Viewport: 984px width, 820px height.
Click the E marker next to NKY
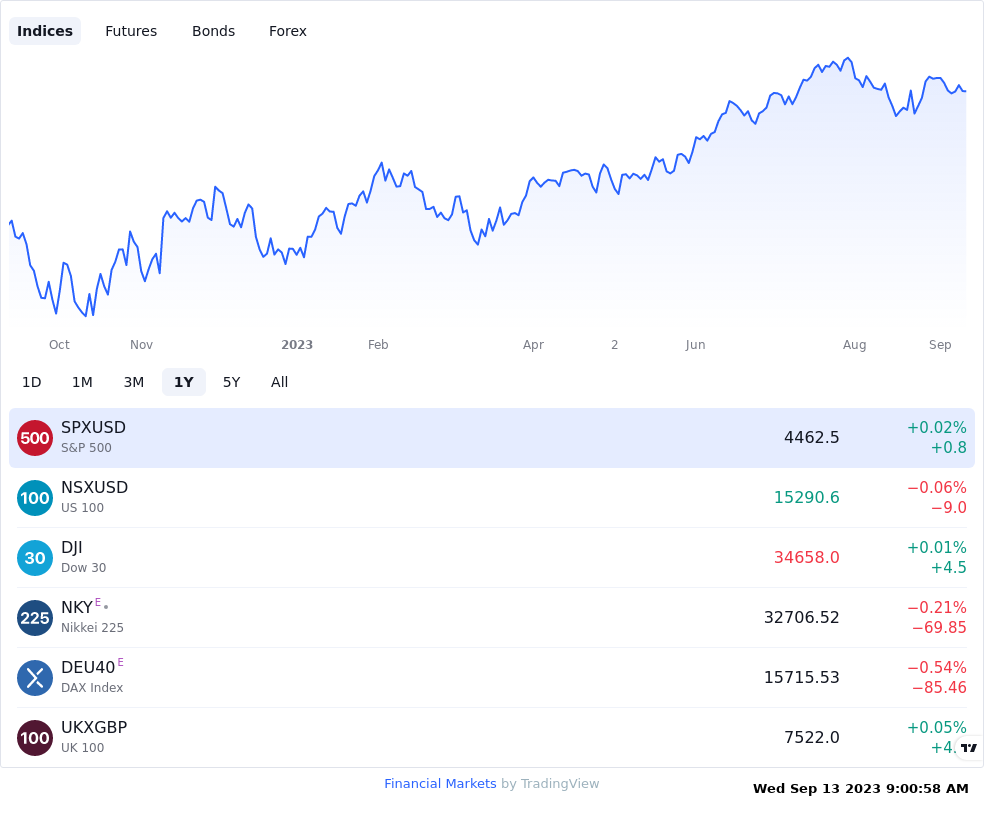point(98,602)
